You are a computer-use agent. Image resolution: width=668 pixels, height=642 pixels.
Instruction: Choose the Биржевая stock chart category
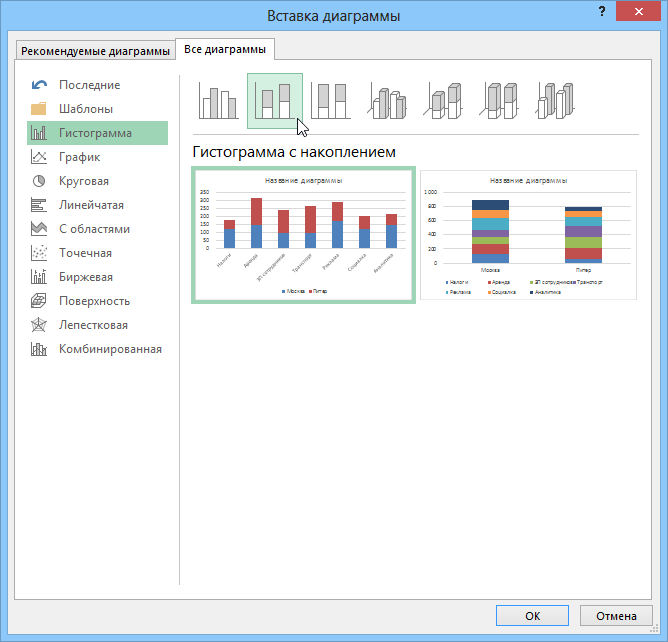pos(85,277)
